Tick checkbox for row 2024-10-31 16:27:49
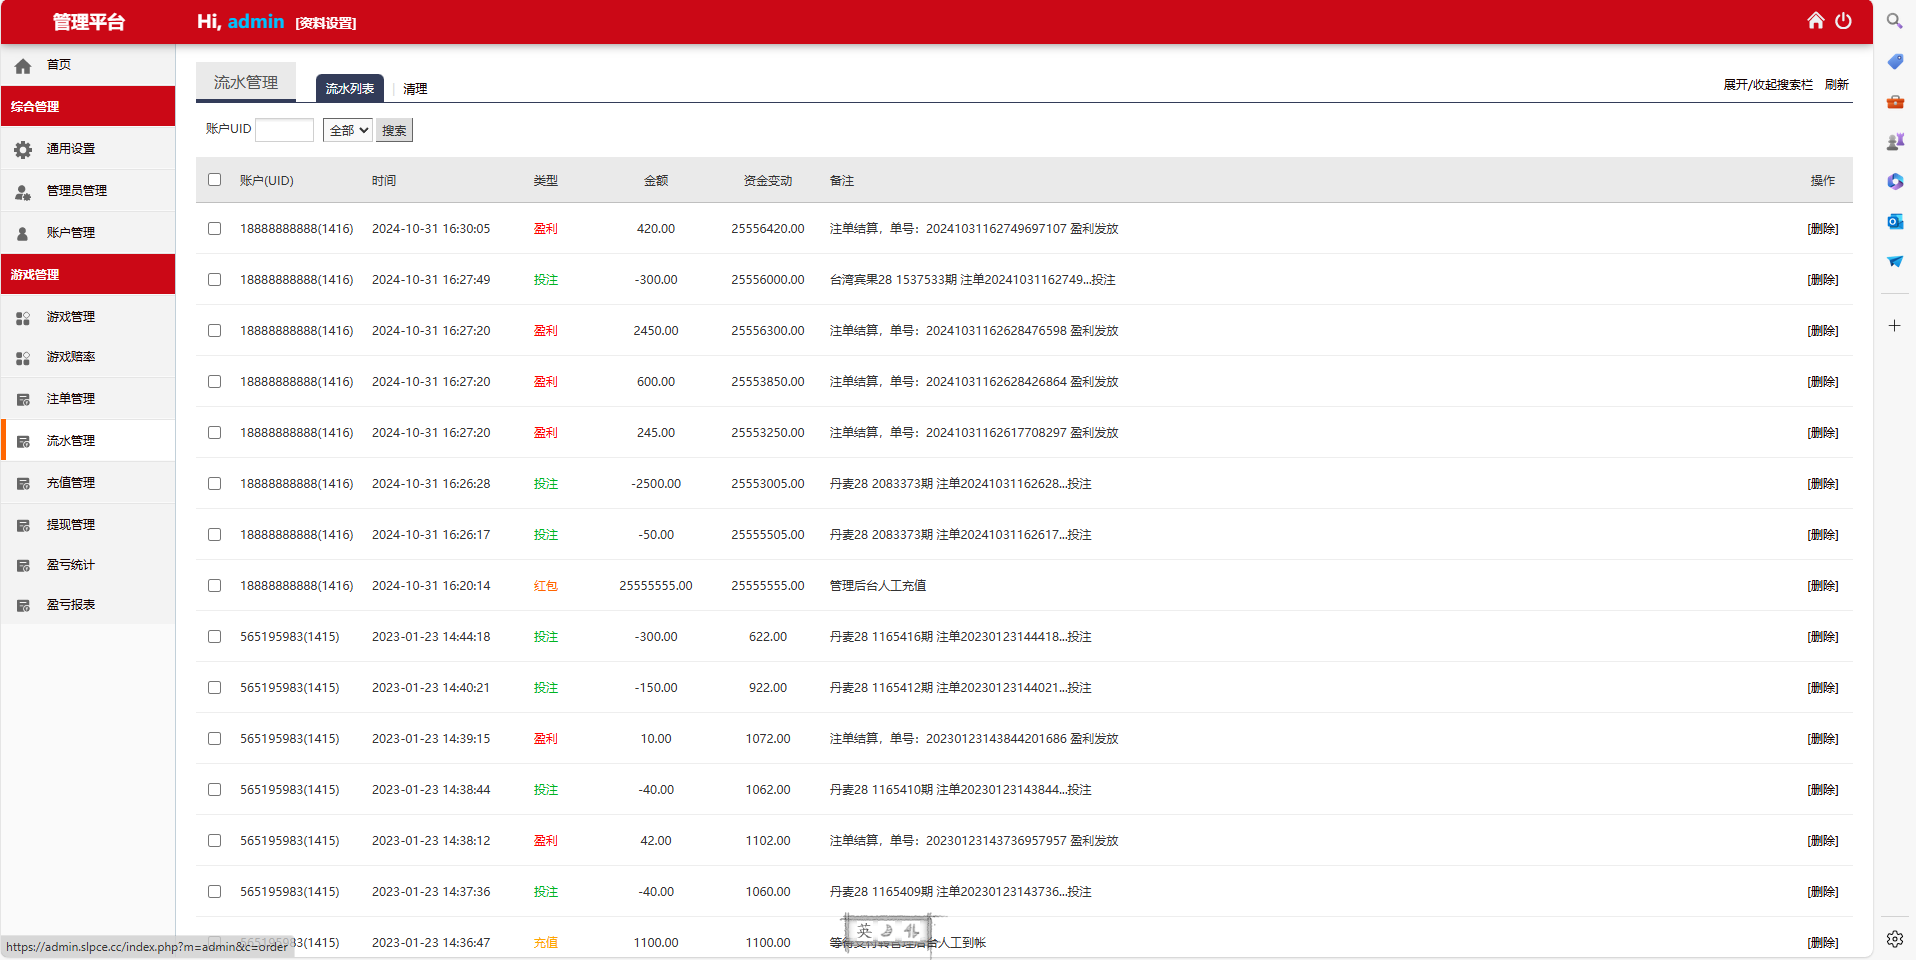 pos(214,279)
